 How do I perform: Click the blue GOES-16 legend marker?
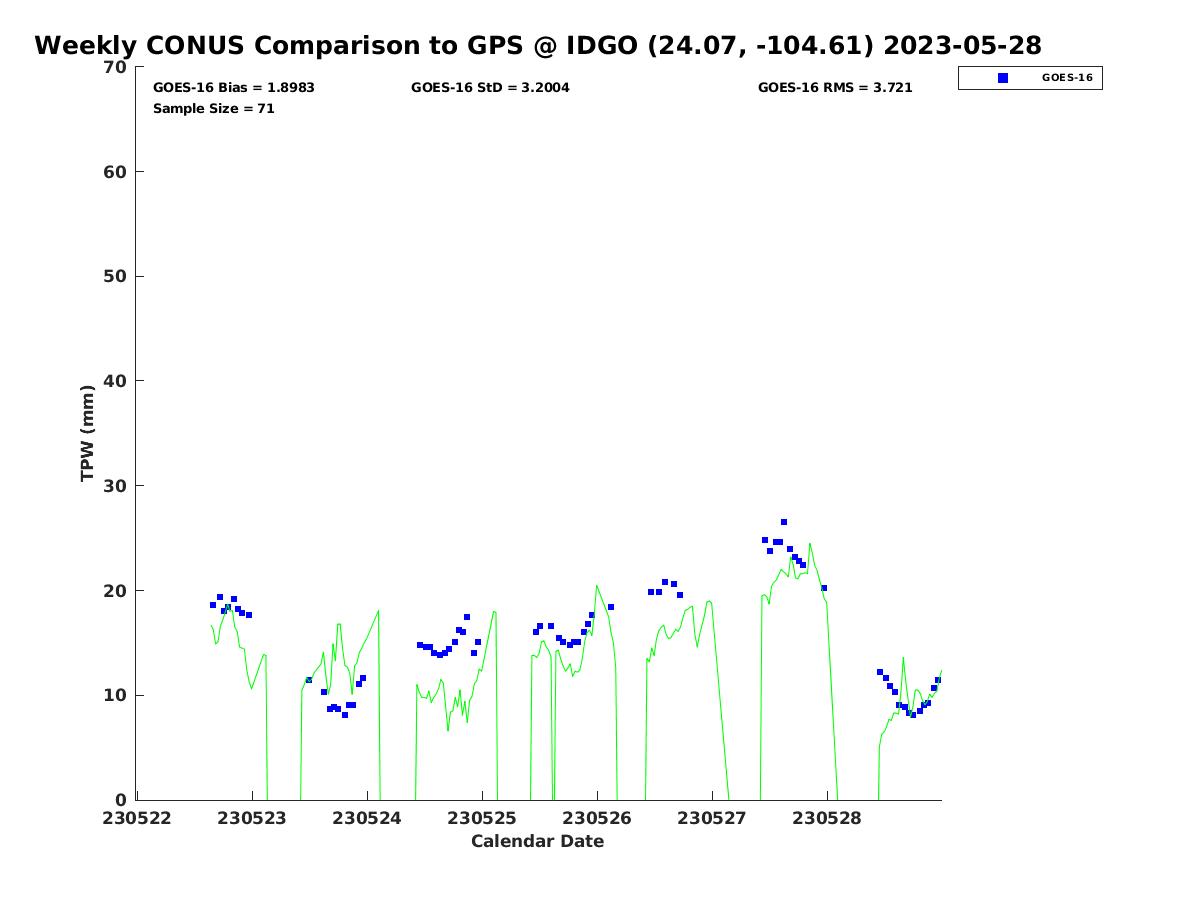(x=1003, y=78)
